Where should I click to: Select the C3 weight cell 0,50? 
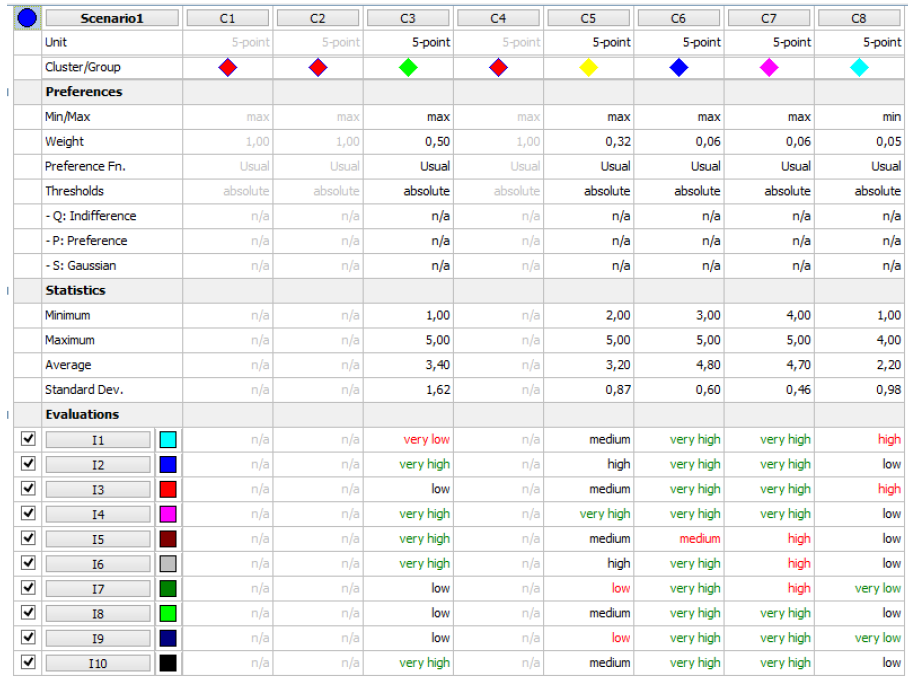pos(410,142)
